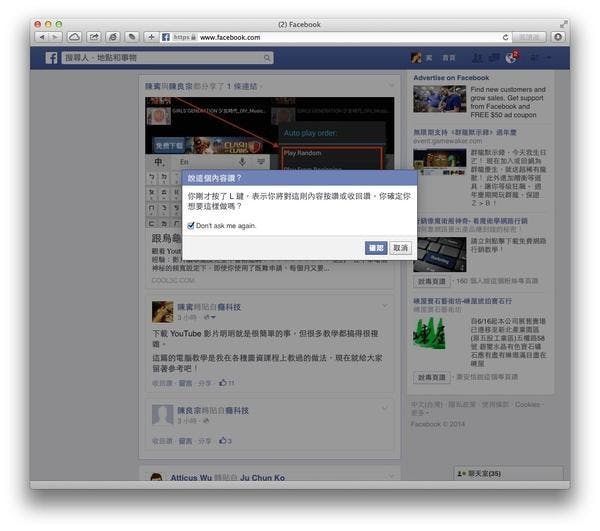
Task: Click the like thumb icon showing 11
Action: [223, 383]
